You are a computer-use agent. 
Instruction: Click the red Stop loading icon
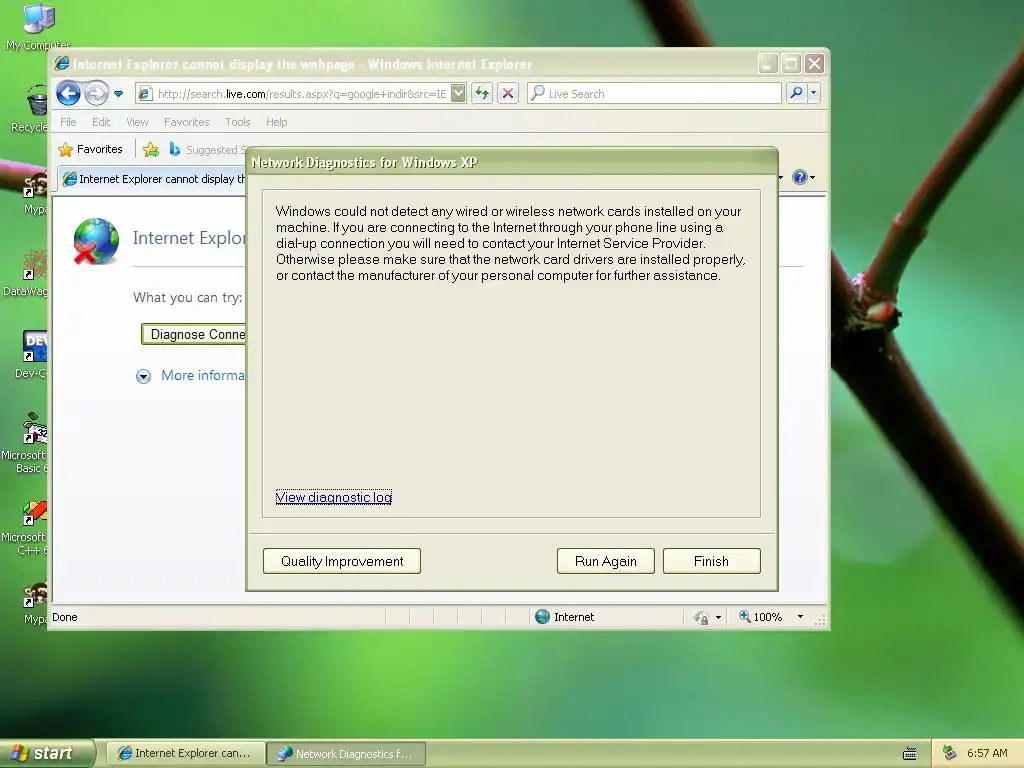507,93
